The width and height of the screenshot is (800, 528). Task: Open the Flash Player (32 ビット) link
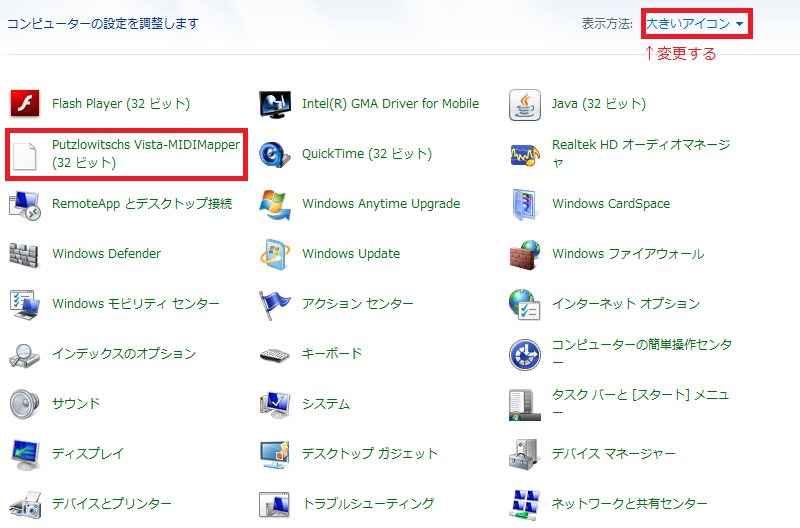(121, 104)
